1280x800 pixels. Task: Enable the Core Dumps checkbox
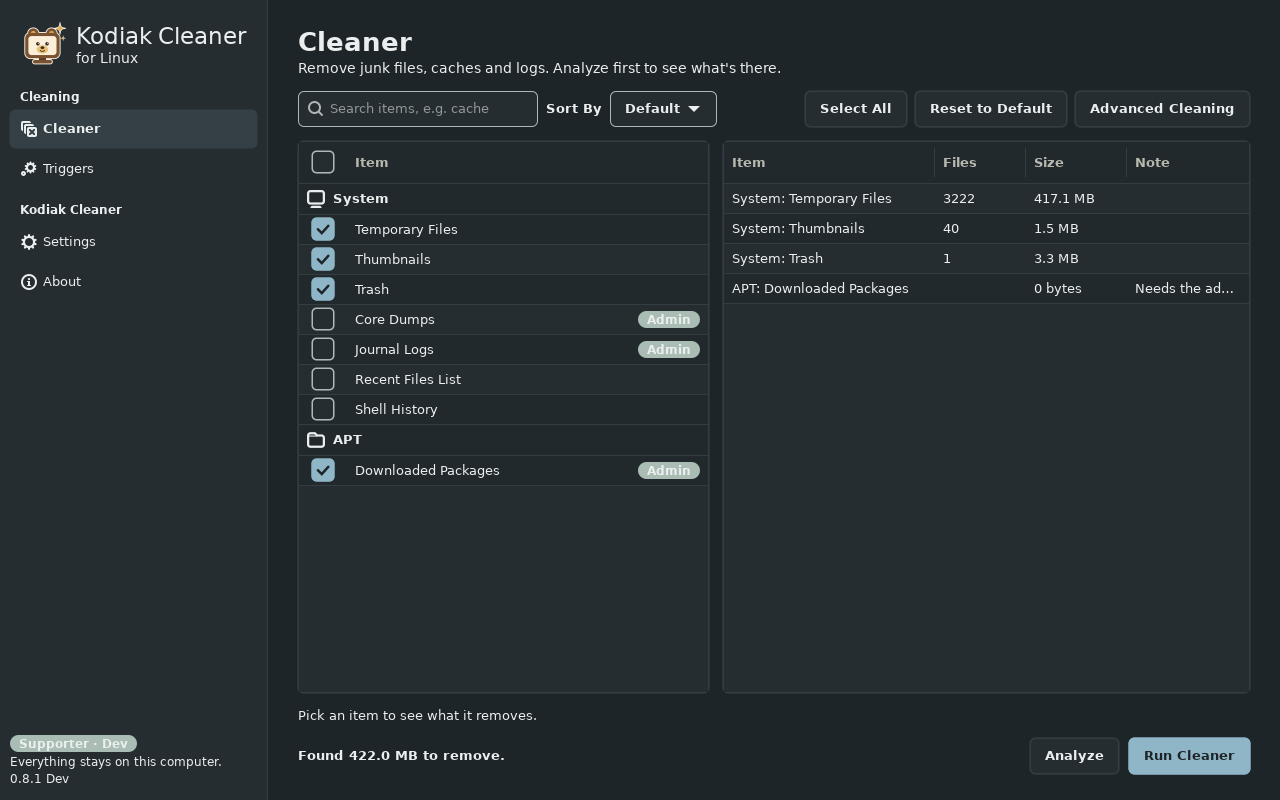coord(323,319)
